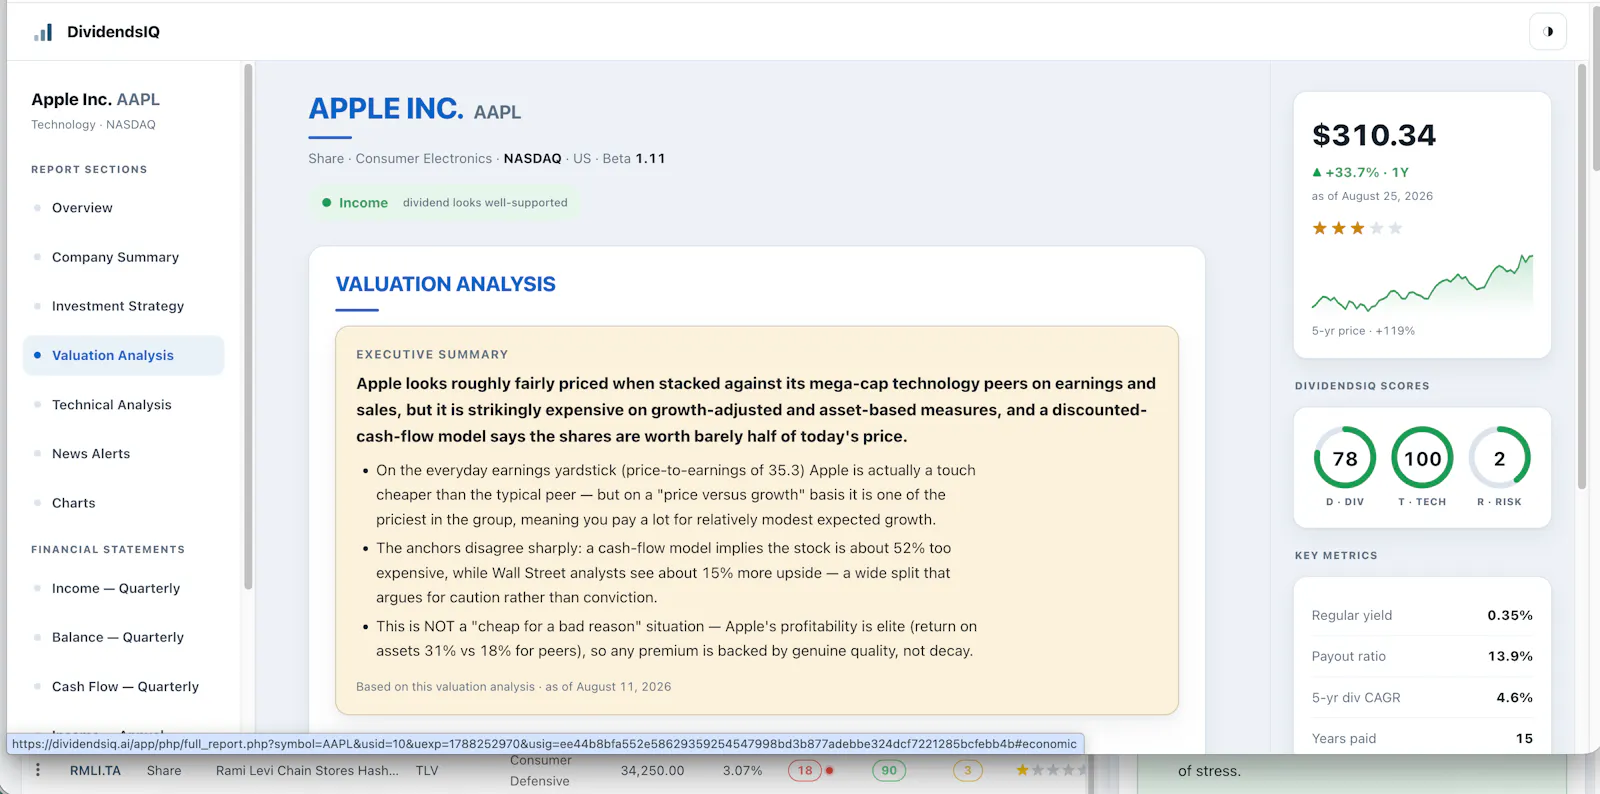Screen dimensions: 1600x794
Task: Click the yellow 3 score badge in RMLI.TA row
Action: tap(967, 771)
